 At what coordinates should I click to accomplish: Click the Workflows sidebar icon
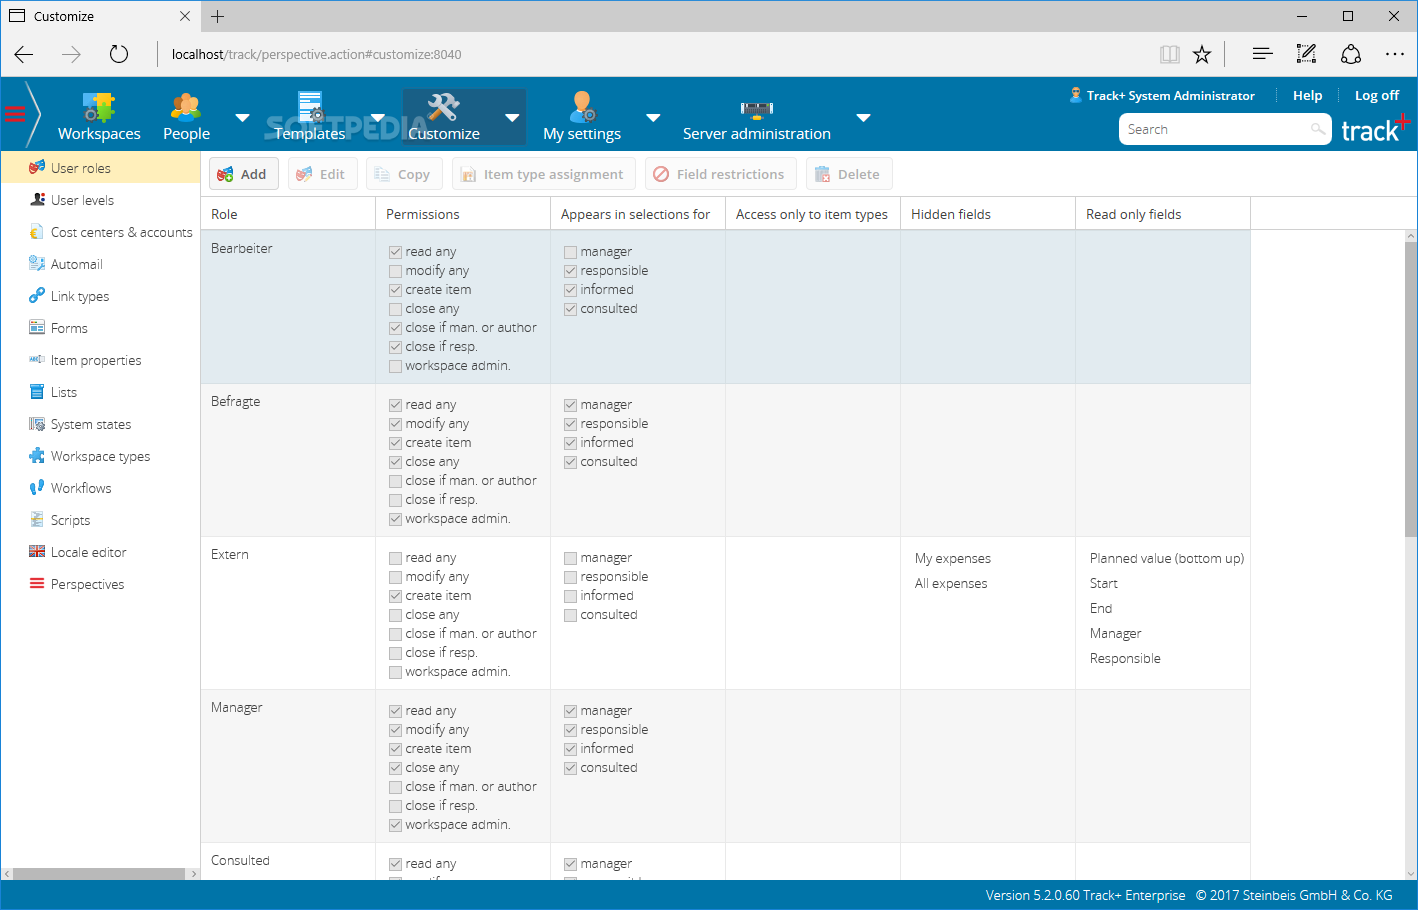pyautogui.click(x=37, y=488)
